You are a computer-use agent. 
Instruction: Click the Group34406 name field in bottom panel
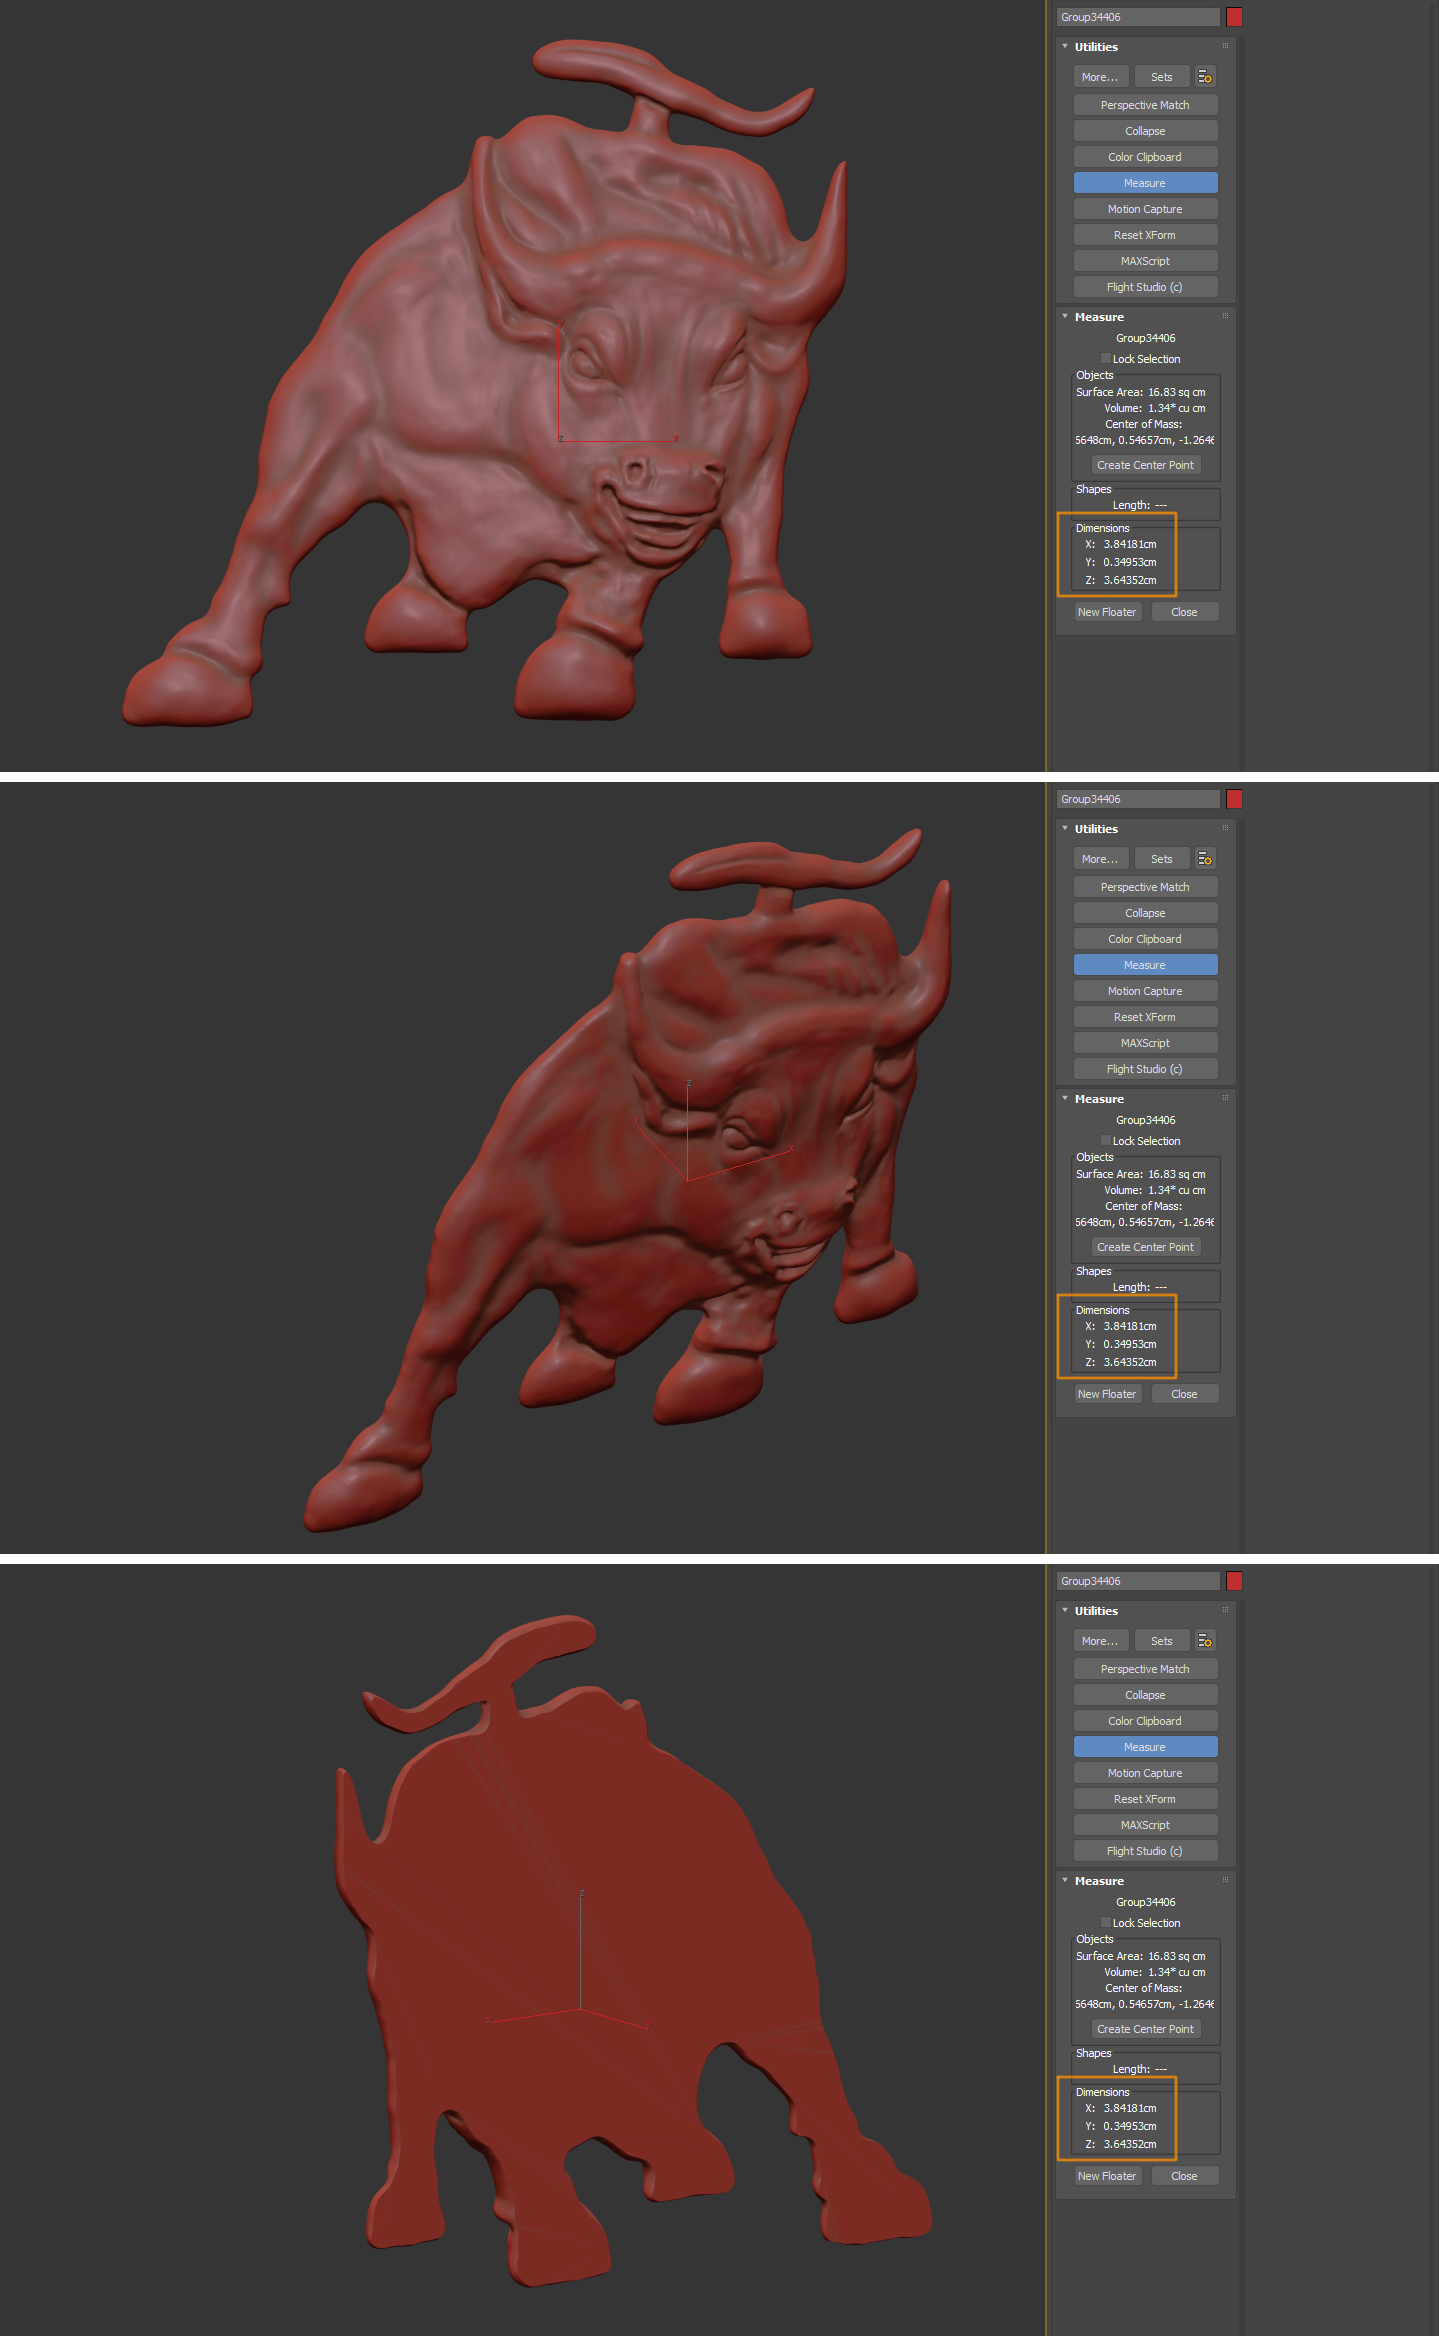pos(1138,1581)
